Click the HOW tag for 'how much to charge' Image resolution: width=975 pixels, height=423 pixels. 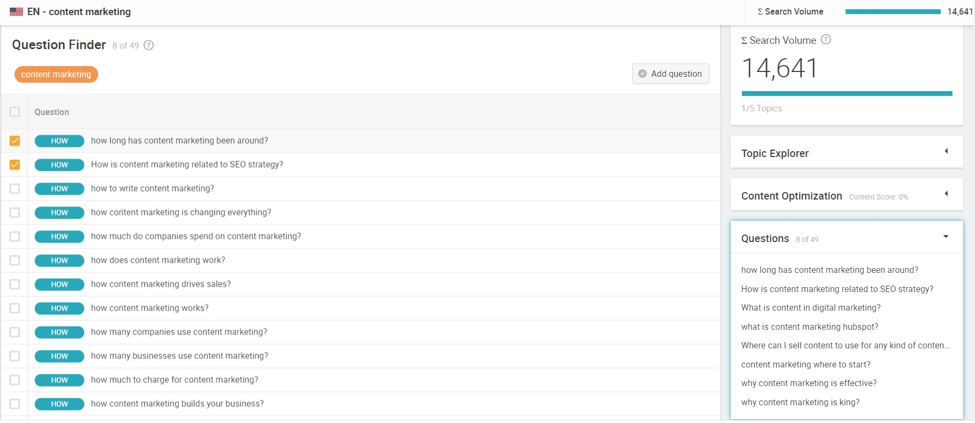(x=59, y=379)
